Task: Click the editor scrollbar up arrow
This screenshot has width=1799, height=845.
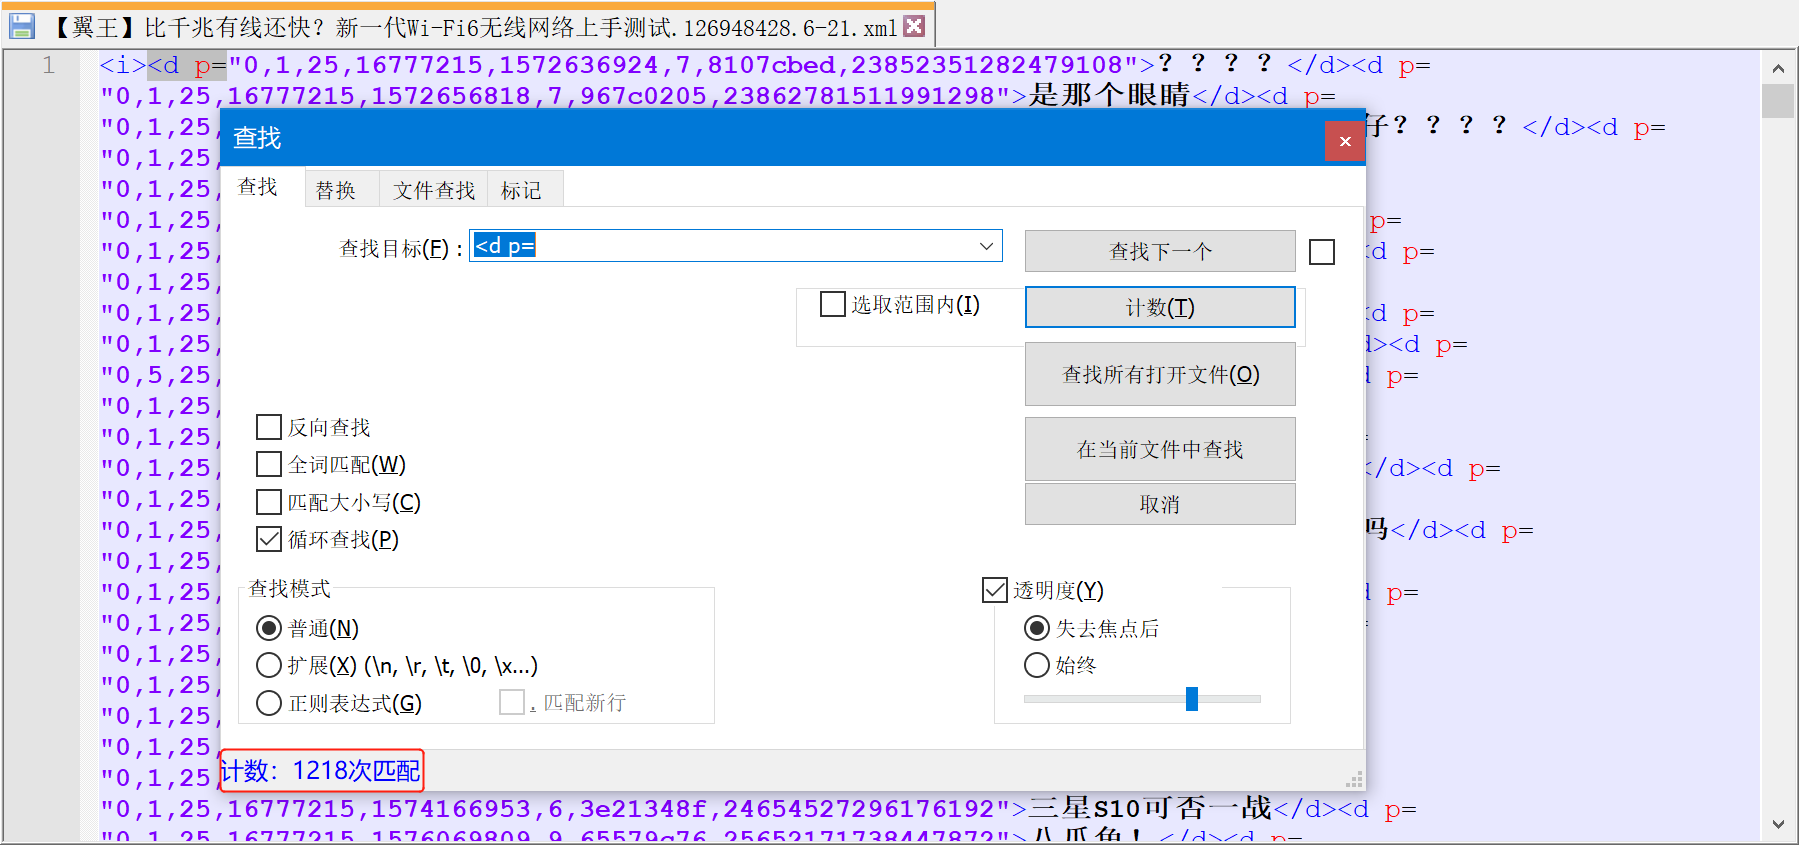Action: (x=1778, y=69)
